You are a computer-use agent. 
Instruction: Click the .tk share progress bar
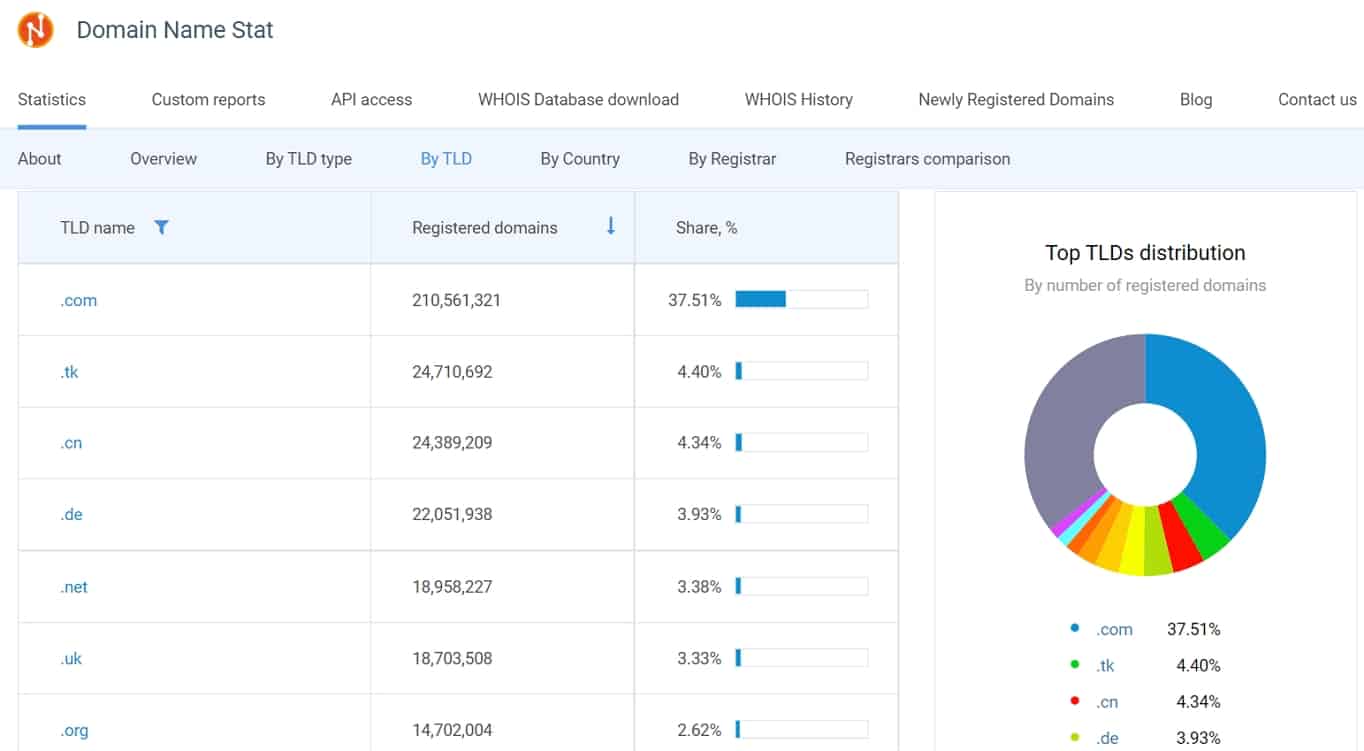[x=801, y=371]
